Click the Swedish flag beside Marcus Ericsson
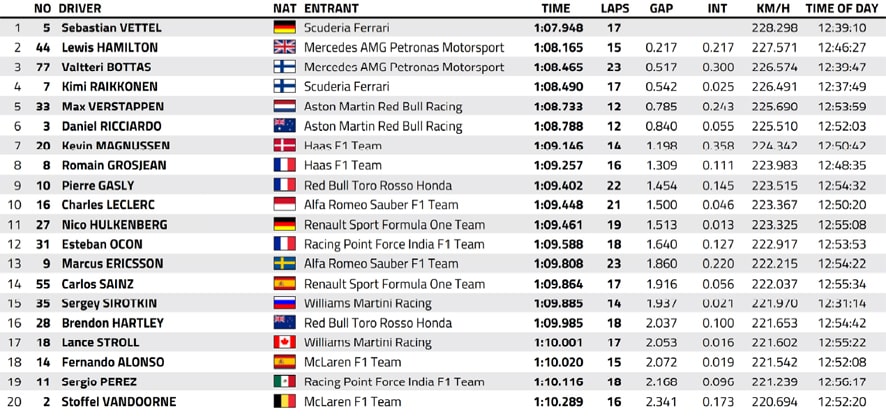 284,264
